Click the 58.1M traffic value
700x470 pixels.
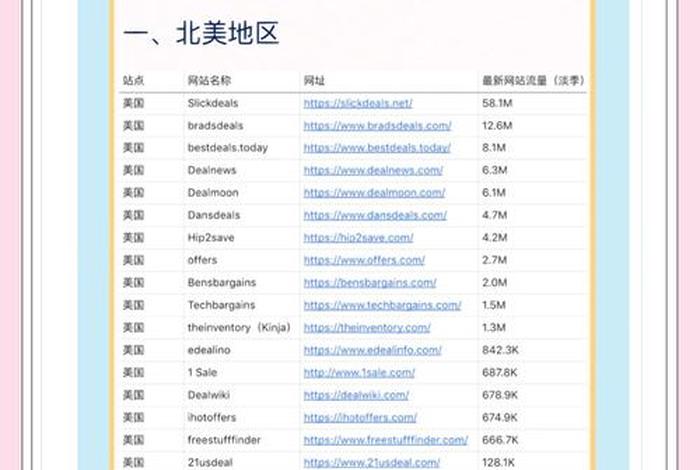497,103
